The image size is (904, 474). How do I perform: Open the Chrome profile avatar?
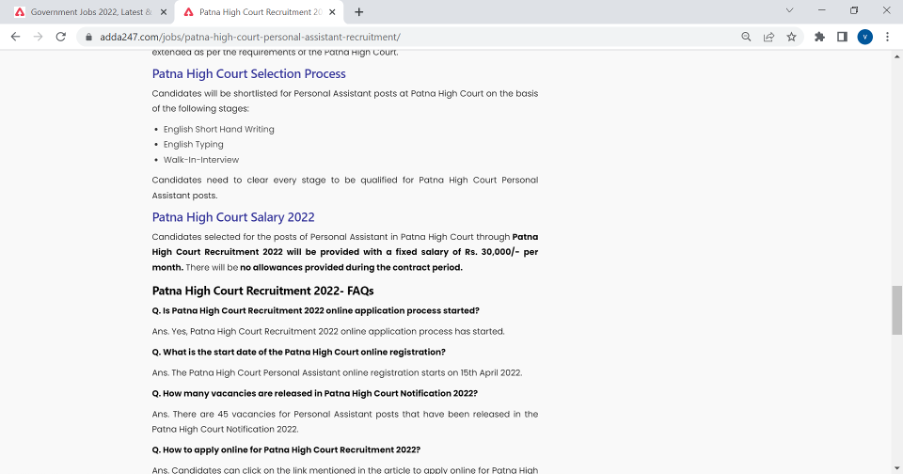[x=865, y=37]
